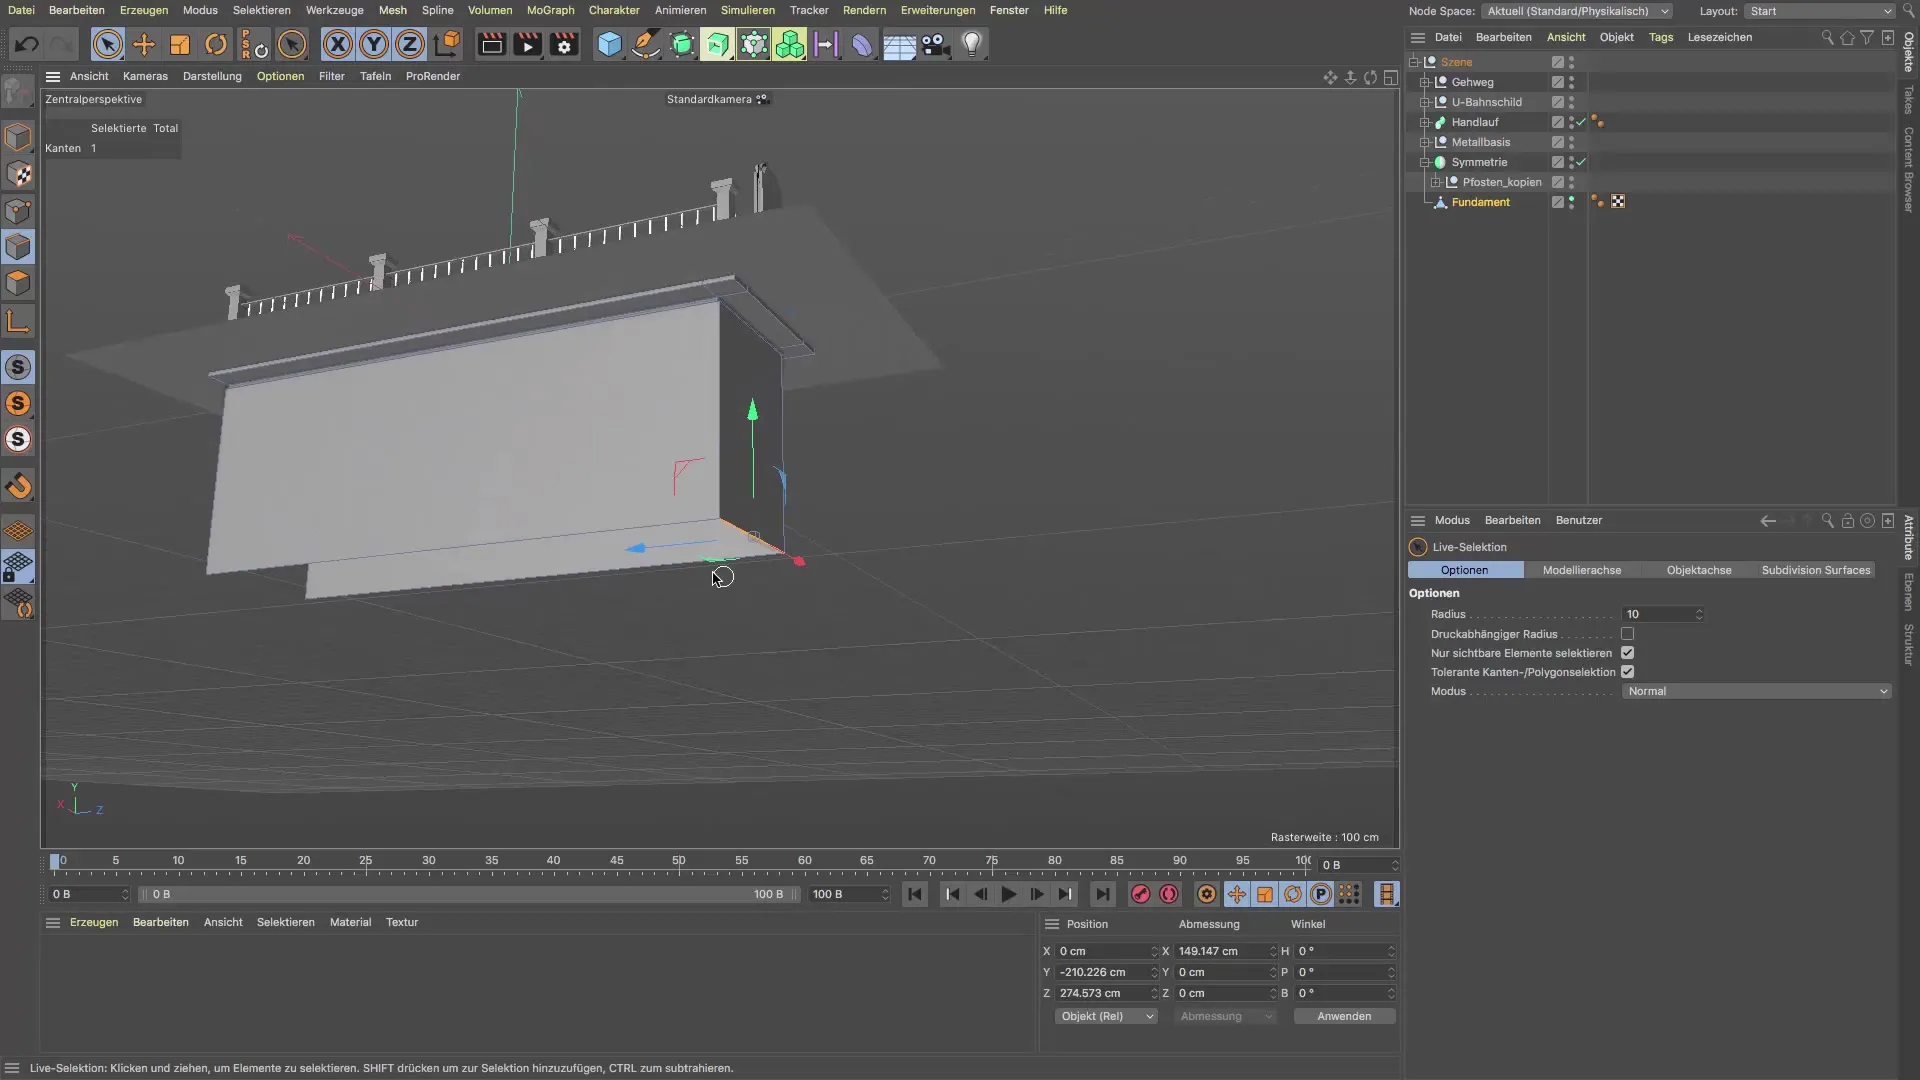Viewport: 1920px width, 1080px height.
Task: Switch to Modellierachse tab
Action: tap(1582, 570)
